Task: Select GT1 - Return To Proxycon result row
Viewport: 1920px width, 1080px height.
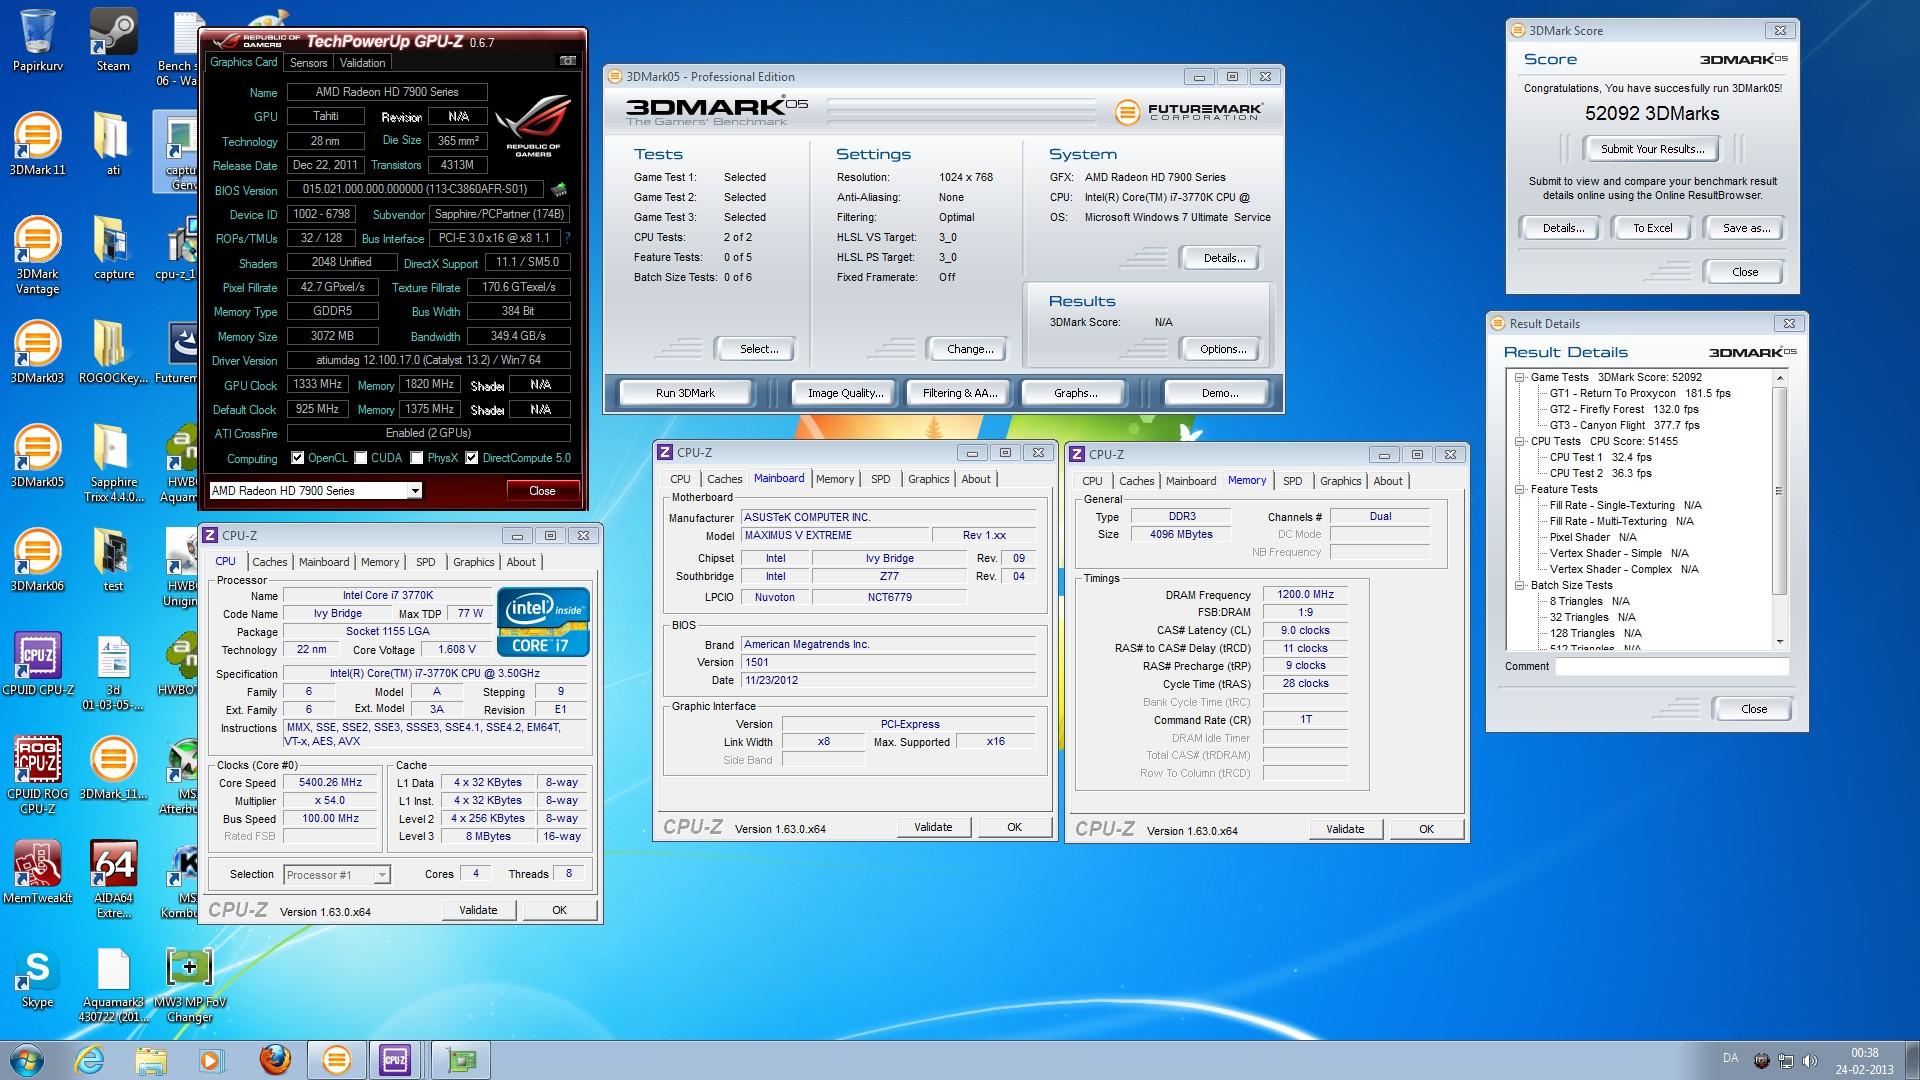Action: coord(1640,393)
